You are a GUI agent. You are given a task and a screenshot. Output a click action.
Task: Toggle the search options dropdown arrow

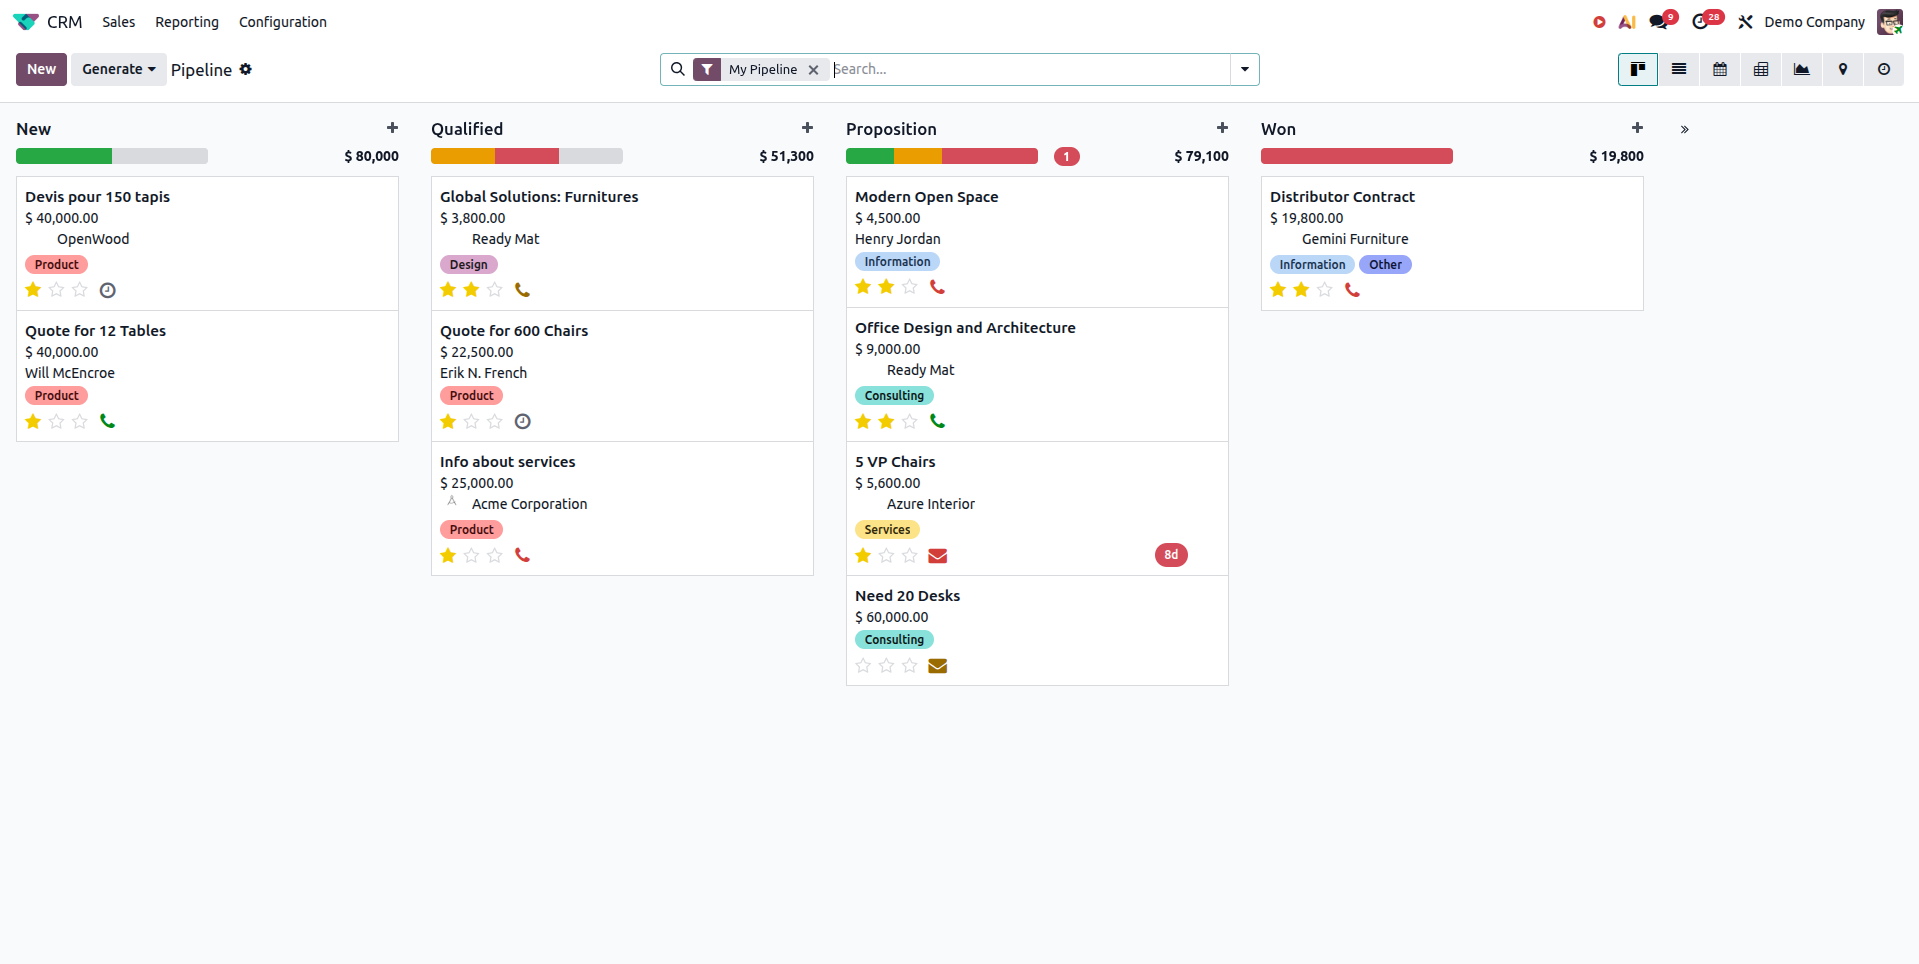click(1245, 69)
